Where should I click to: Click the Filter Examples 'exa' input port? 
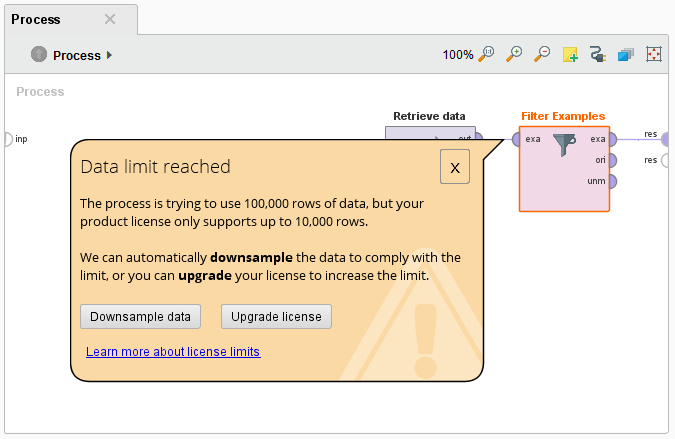click(517, 139)
